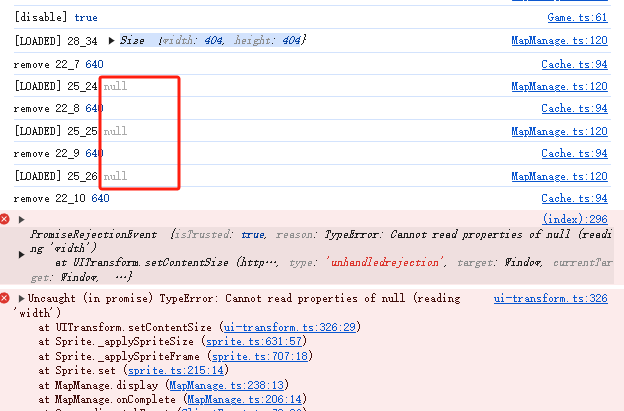Open MapManage.ts:120 link on 25_26 row
The width and height of the screenshot is (624, 411).
pos(559,176)
